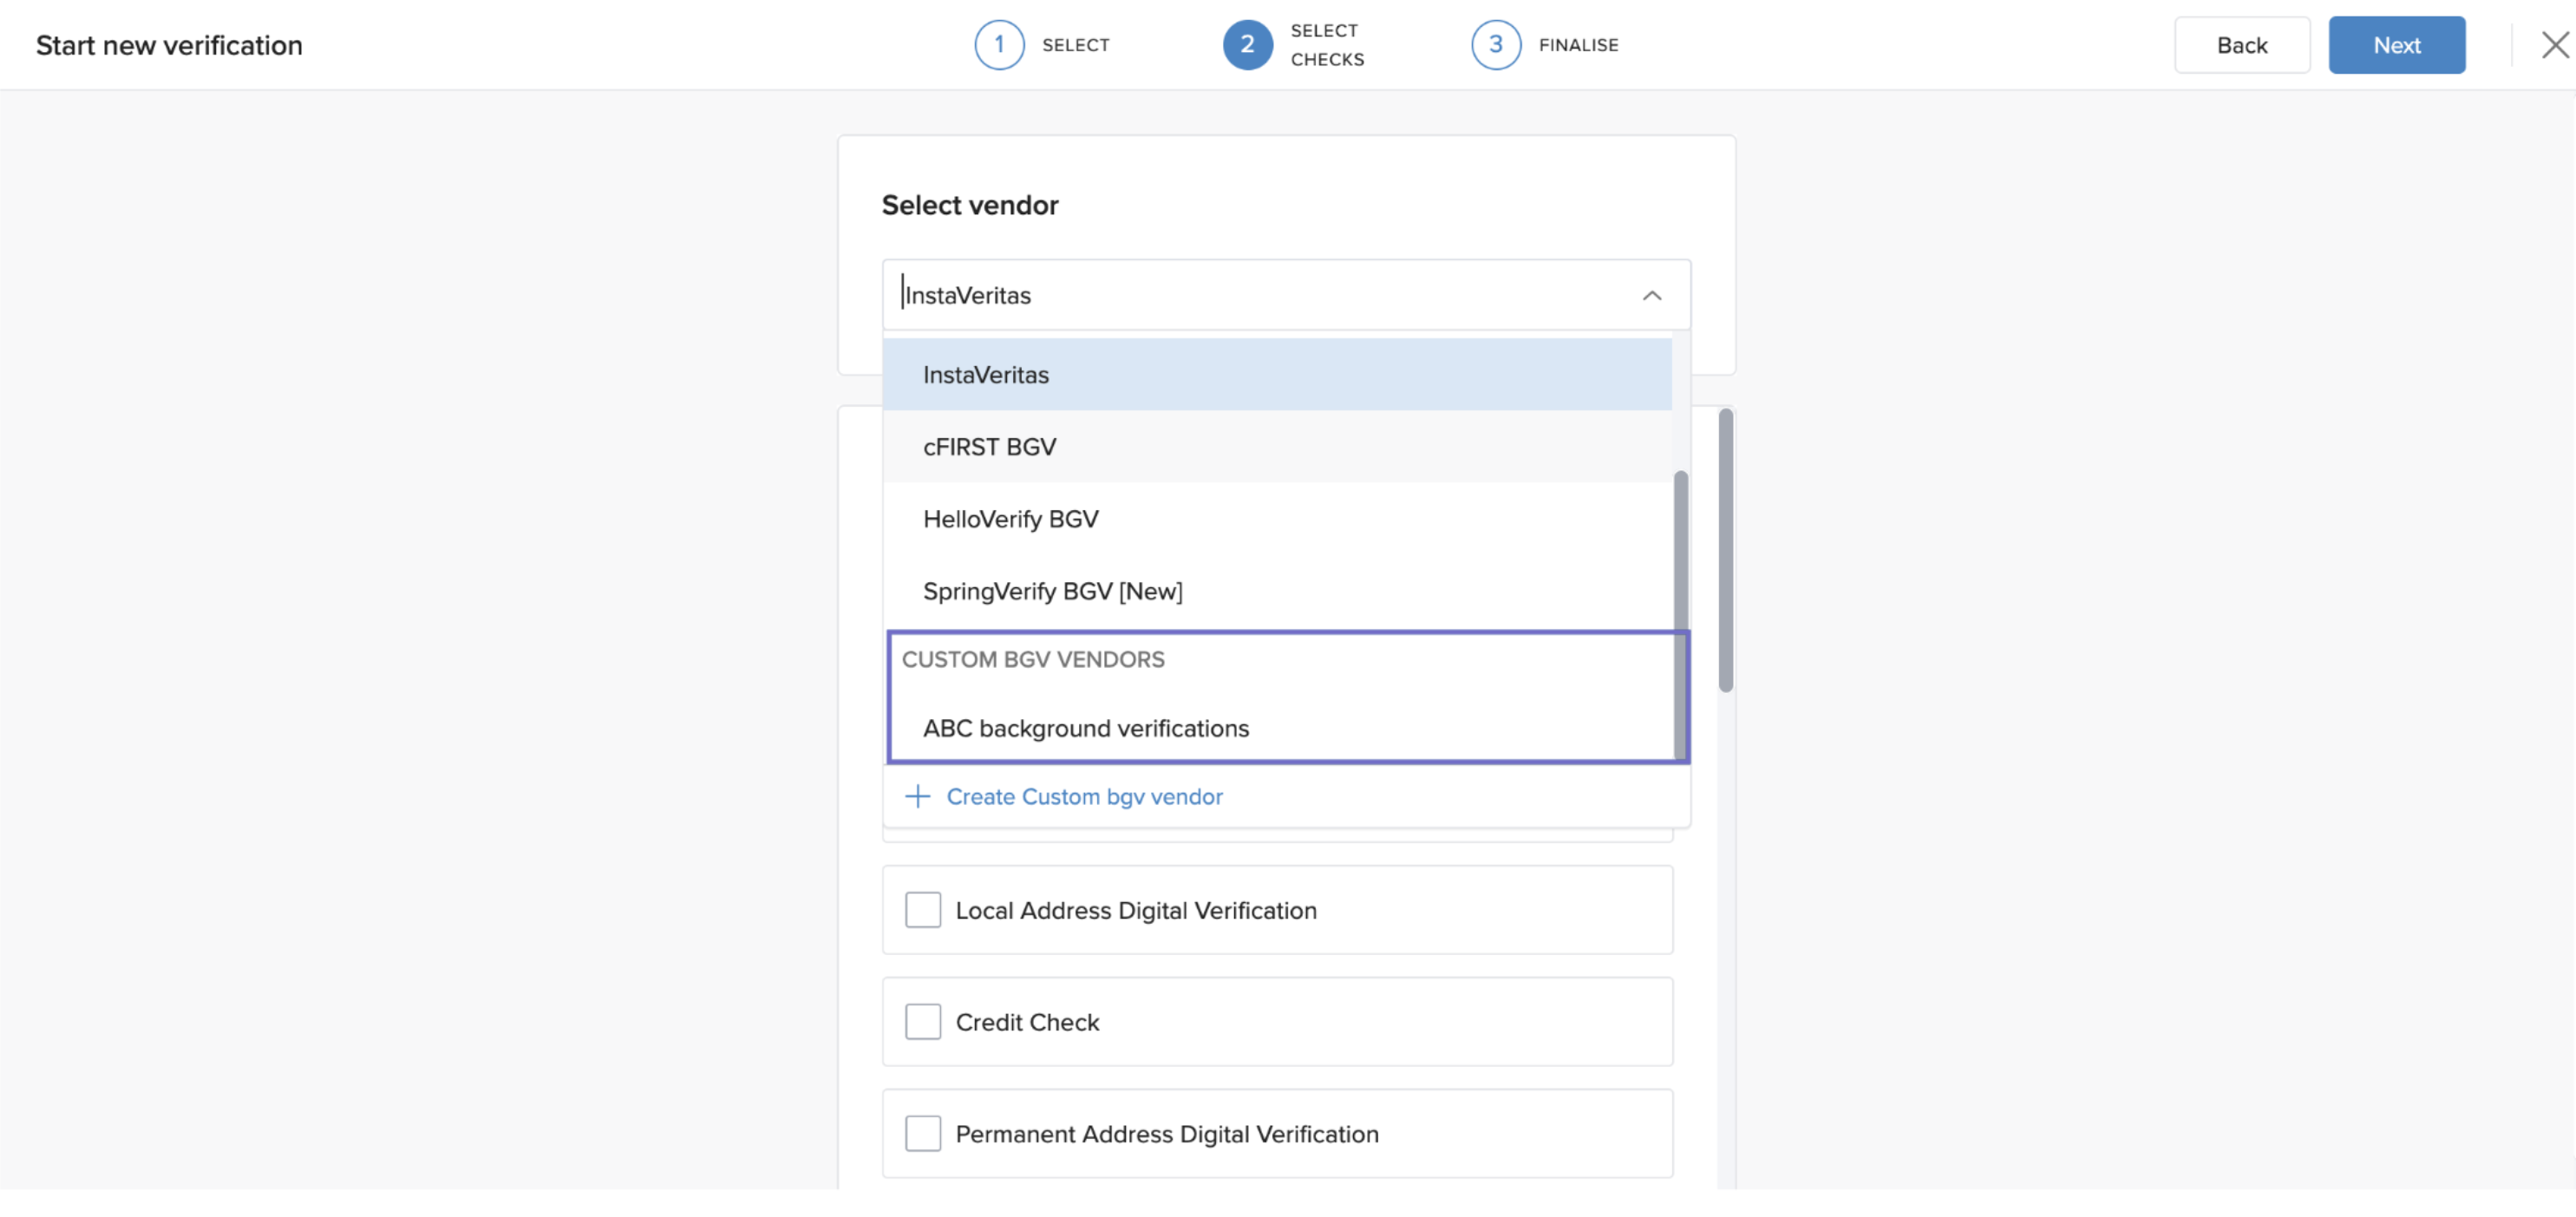This screenshot has width=2576, height=1217.
Task: Close the verification dialog with X
Action: tap(2554, 45)
